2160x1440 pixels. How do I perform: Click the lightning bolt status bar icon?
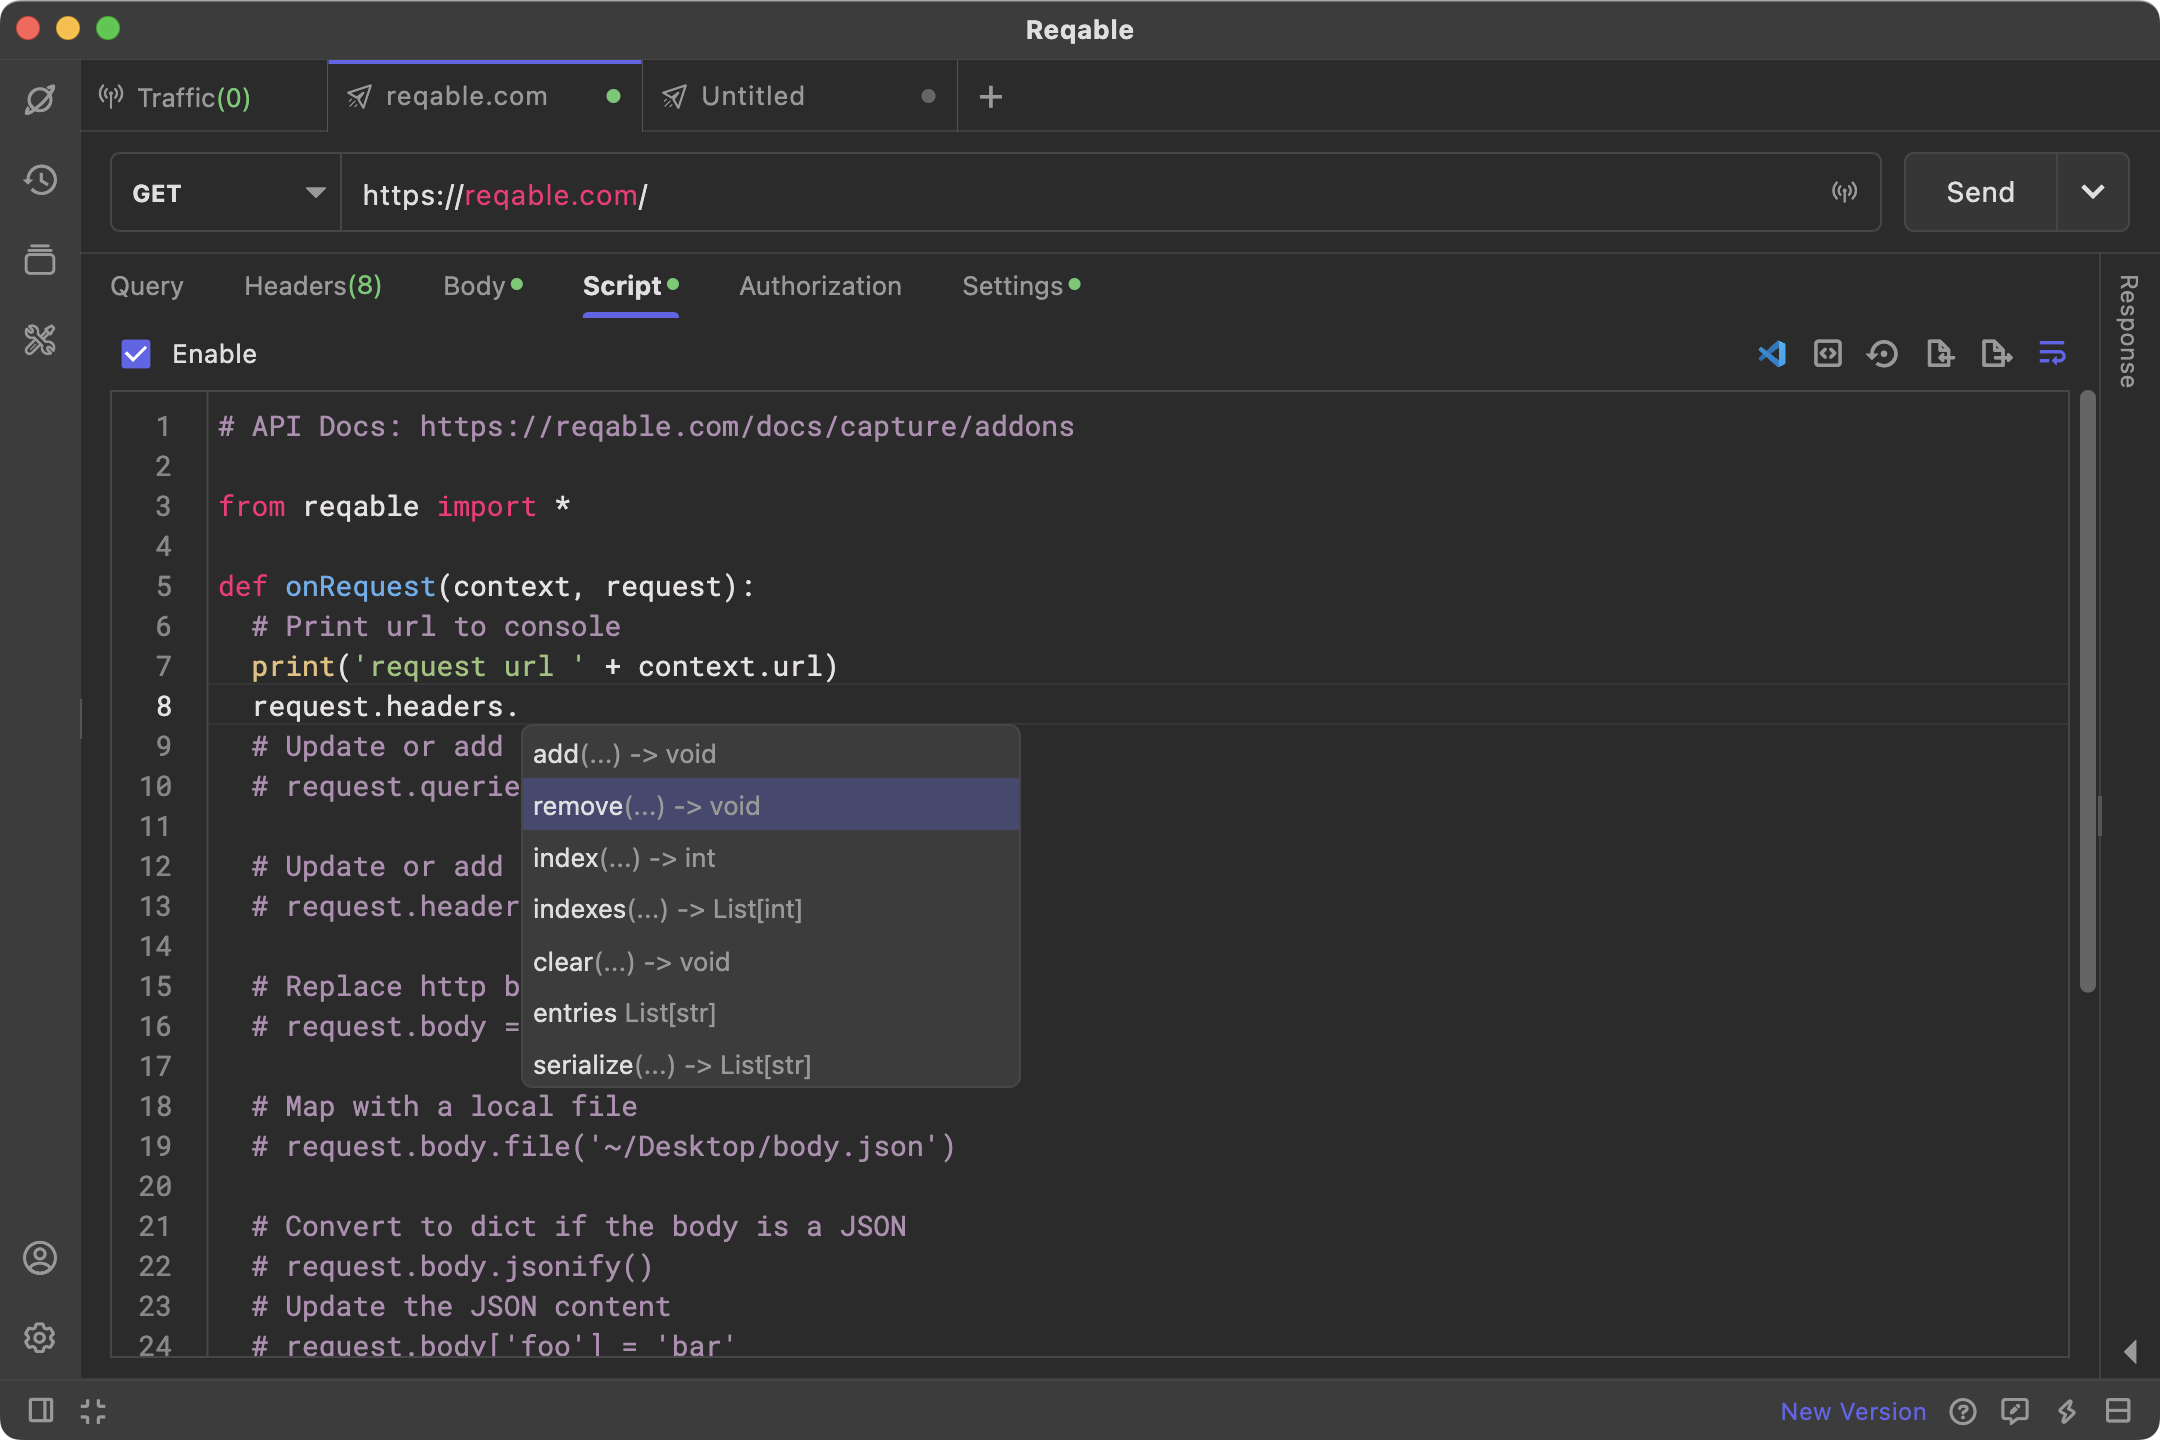click(2067, 1411)
